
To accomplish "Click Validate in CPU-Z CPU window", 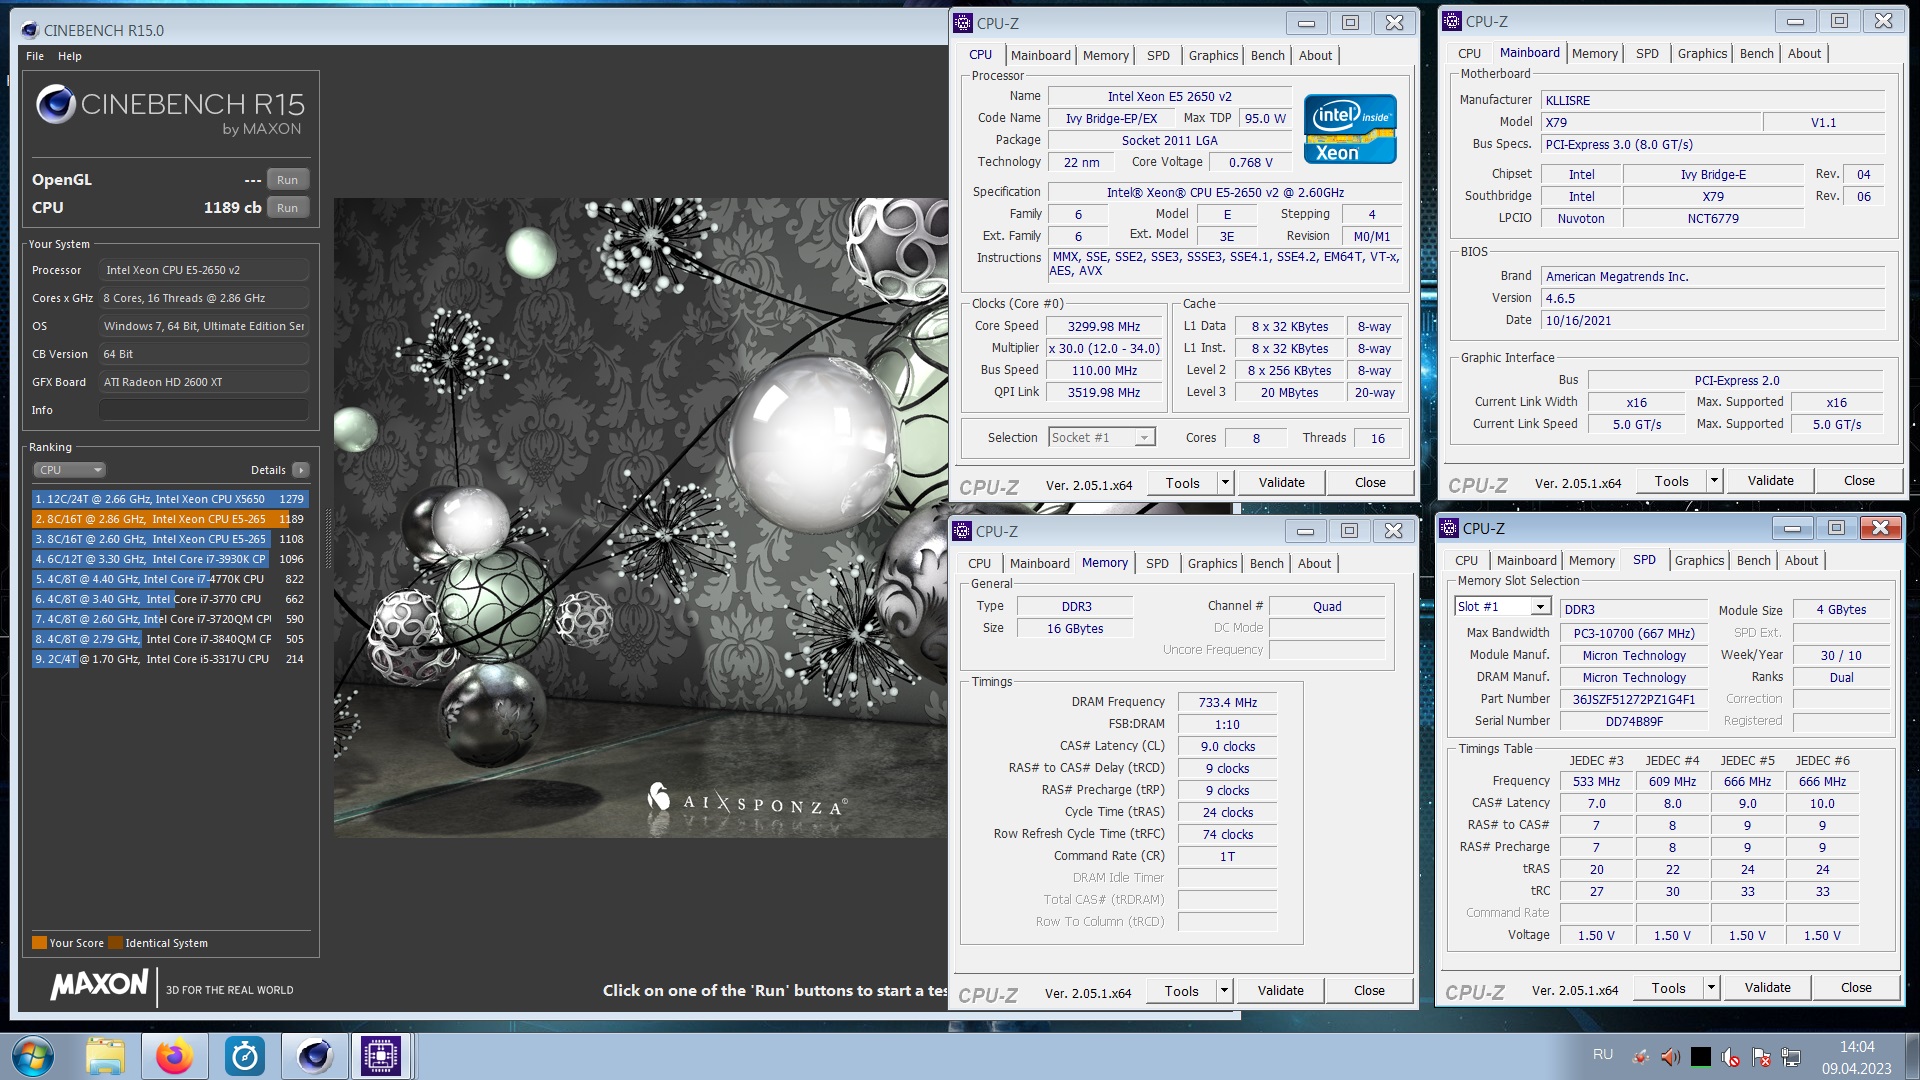I will pyautogui.click(x=1281, y=483).
